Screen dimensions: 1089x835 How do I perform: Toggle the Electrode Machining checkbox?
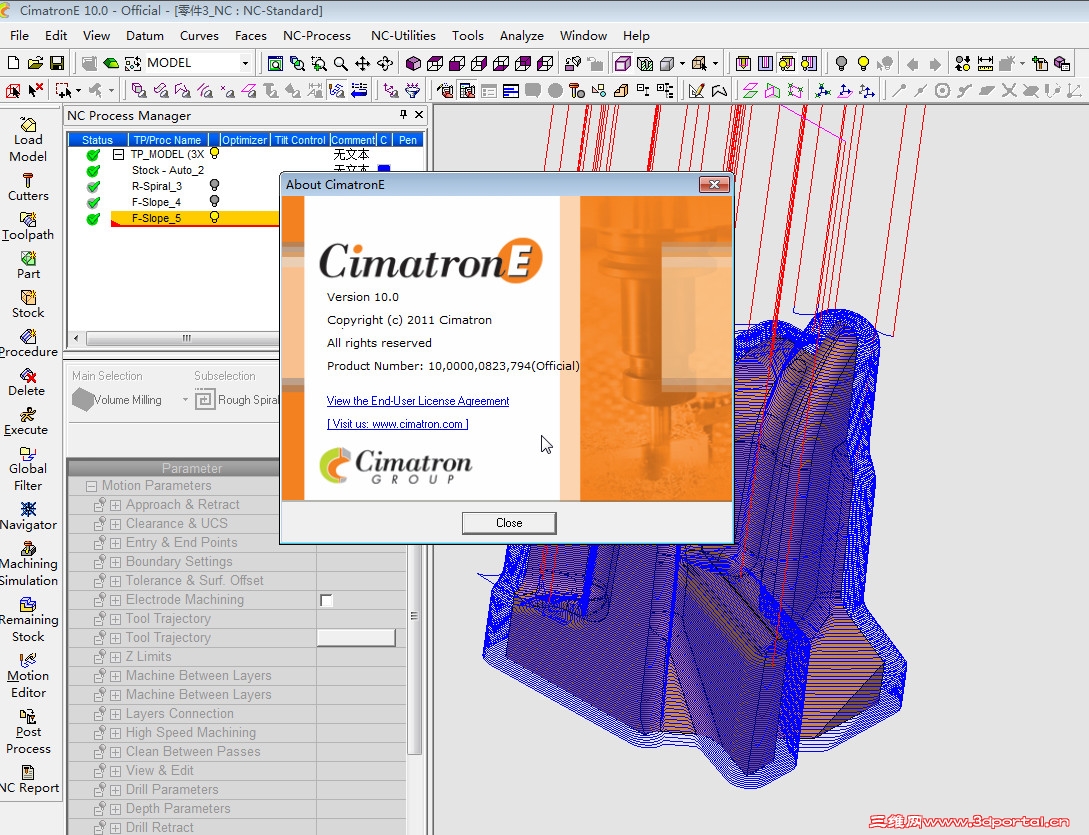[326, 600]
